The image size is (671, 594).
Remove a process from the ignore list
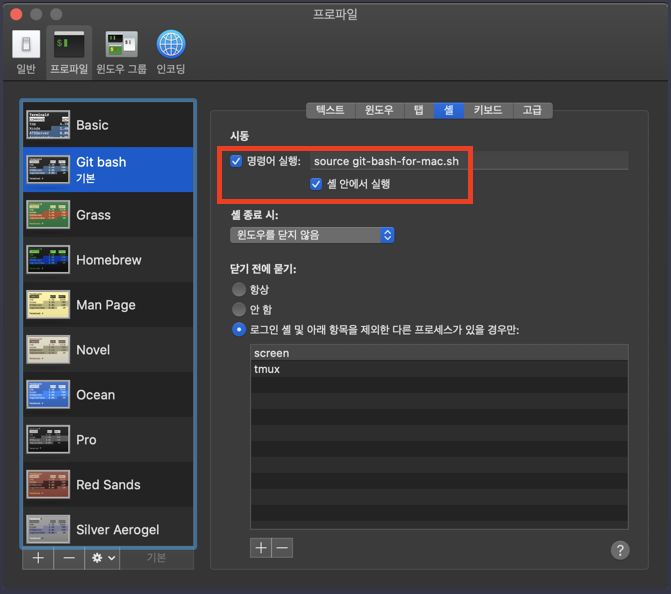(282, 548)
